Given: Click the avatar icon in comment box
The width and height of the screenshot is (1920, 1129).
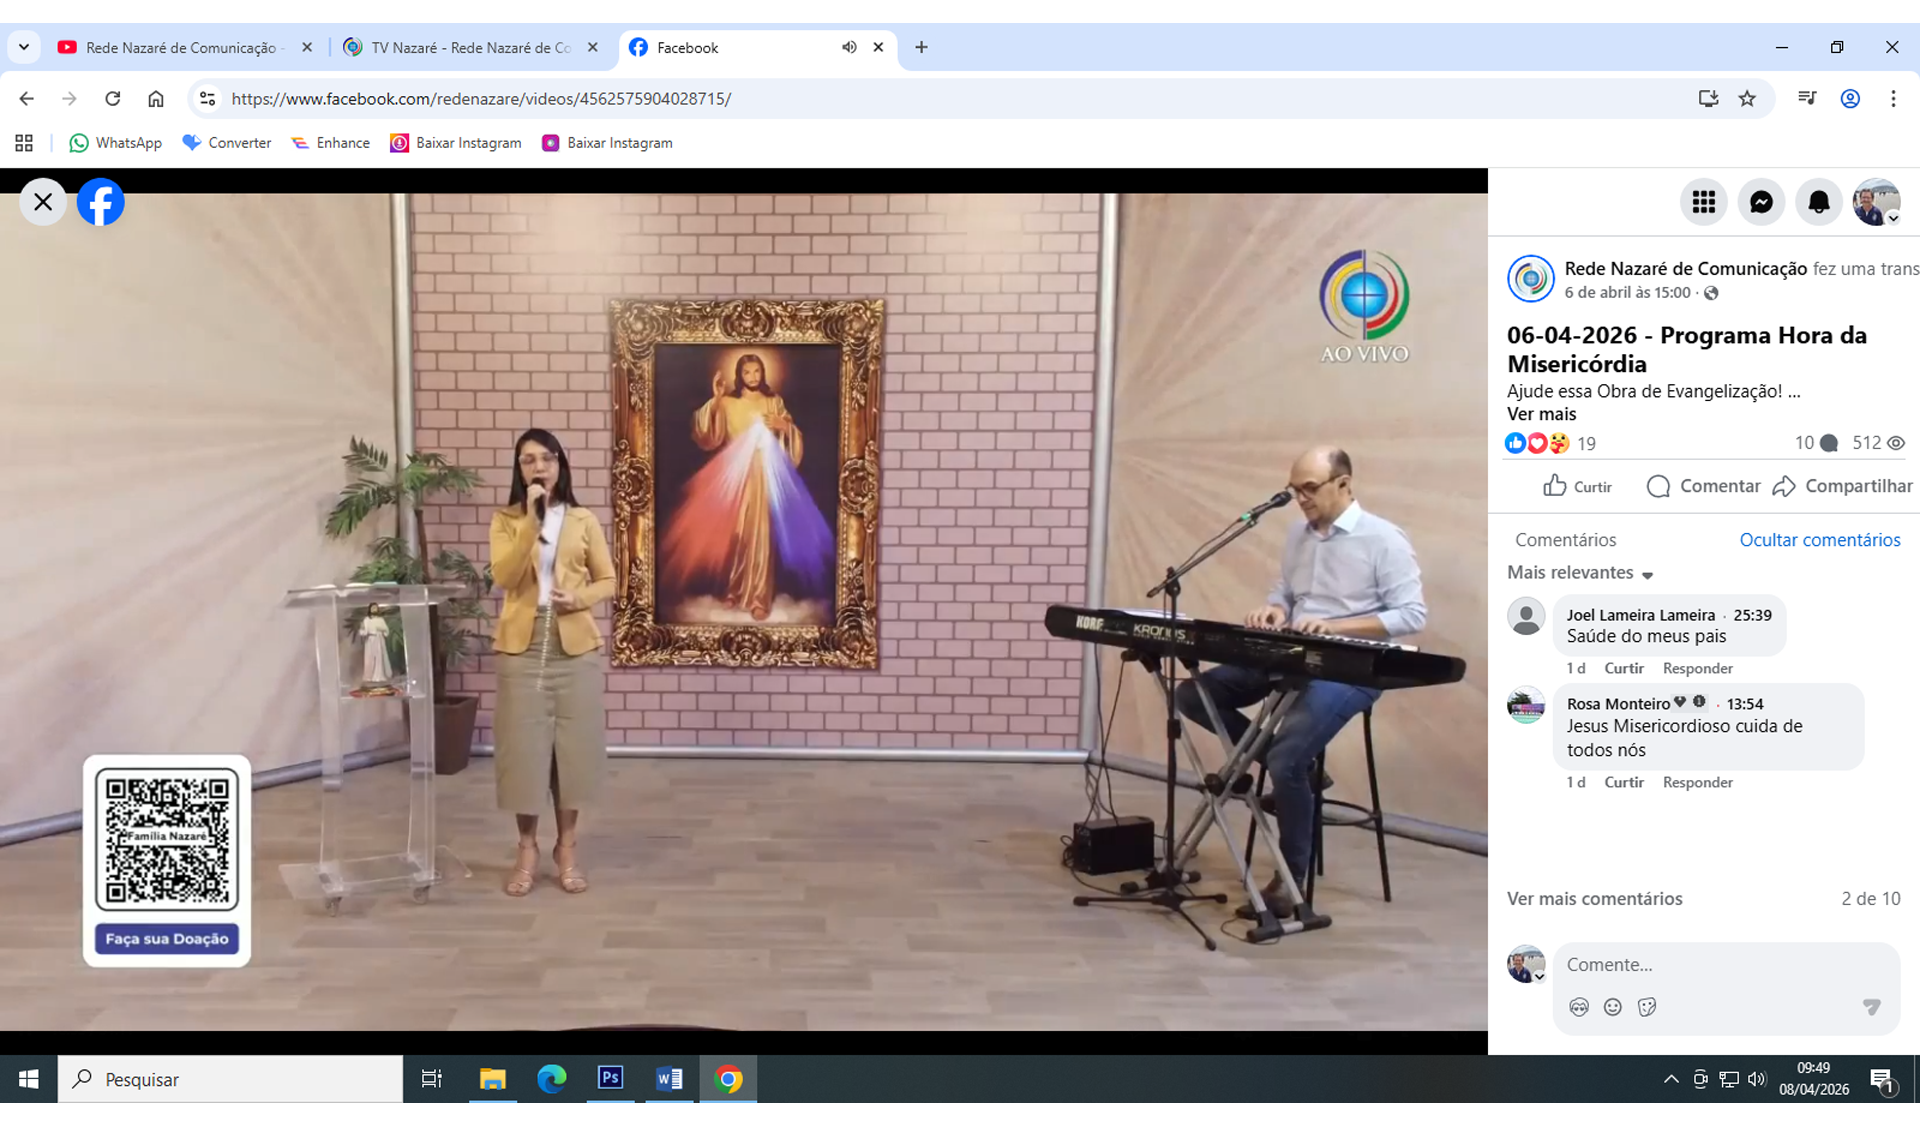Looking at the screenshot, I should point(1579,1007).
